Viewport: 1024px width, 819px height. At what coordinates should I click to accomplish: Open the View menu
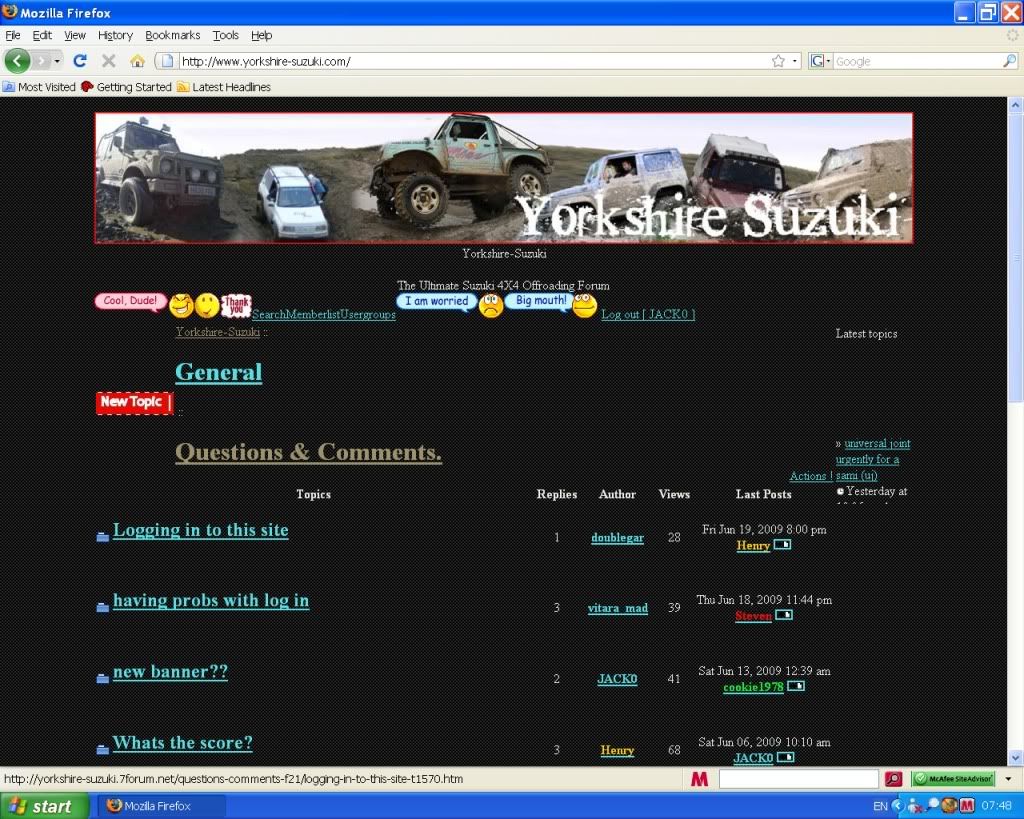(x=74, y=35)
